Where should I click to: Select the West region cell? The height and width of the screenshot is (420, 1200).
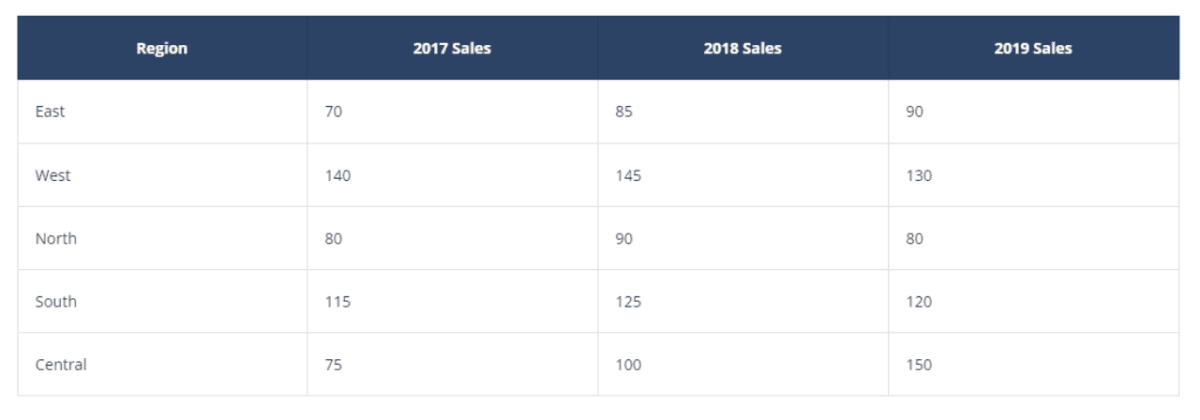[162, 175]
